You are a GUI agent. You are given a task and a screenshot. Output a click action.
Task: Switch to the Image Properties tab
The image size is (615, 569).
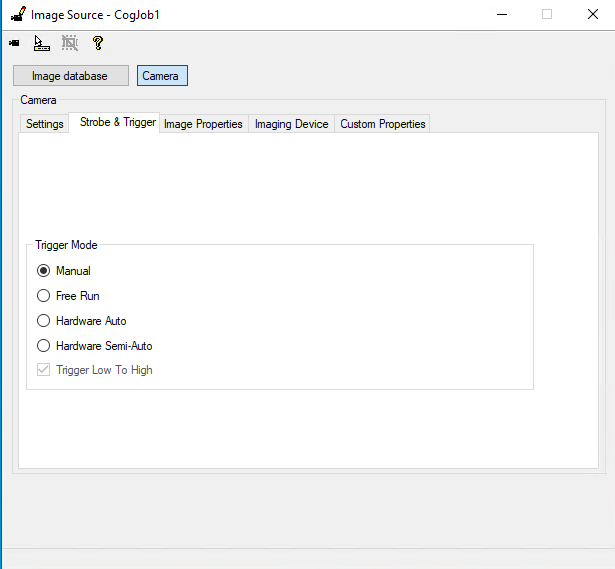[203, 124]
